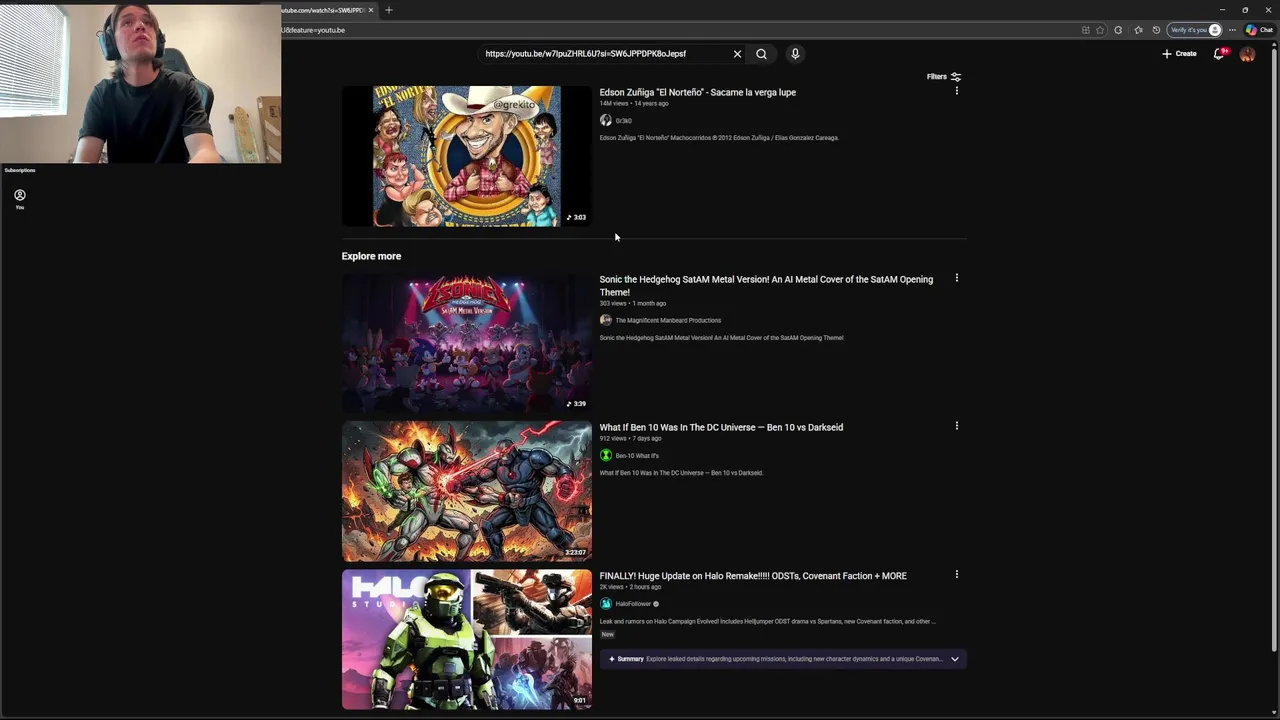The image size is (1280, 720).
Task: Open Sonic the Hedgehog SatAM Metal title
Action: pyautogui.click(x=766, y=286)
